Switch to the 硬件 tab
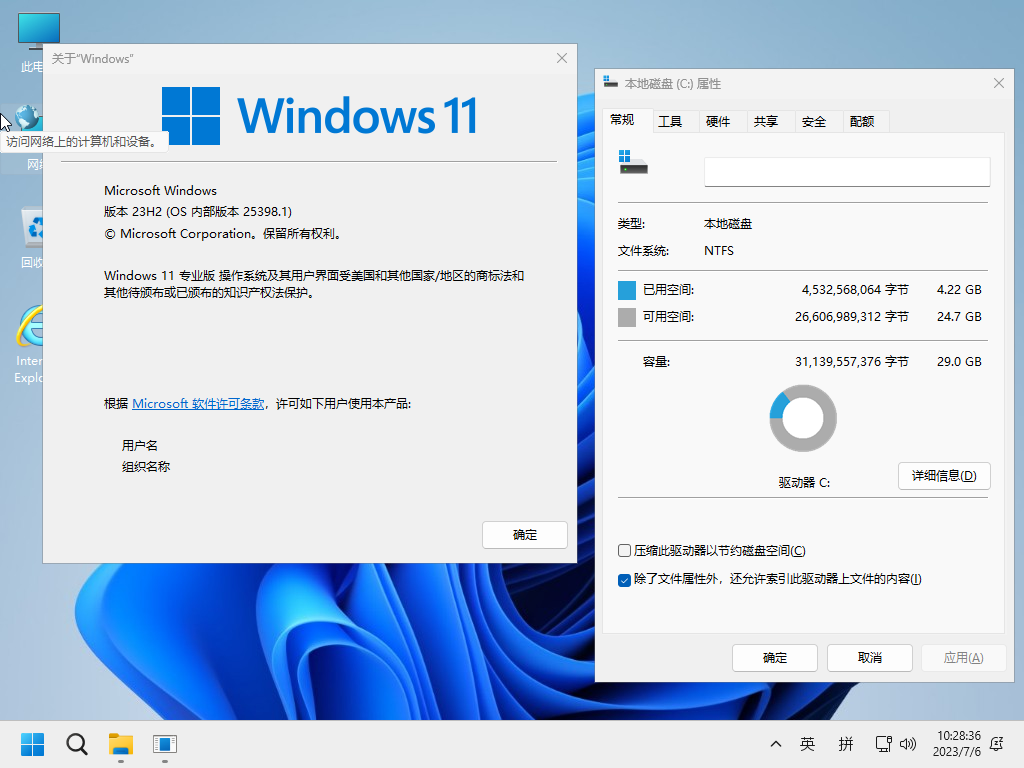Viewport: 1024px width, 768px height. [x=718, y=121]
